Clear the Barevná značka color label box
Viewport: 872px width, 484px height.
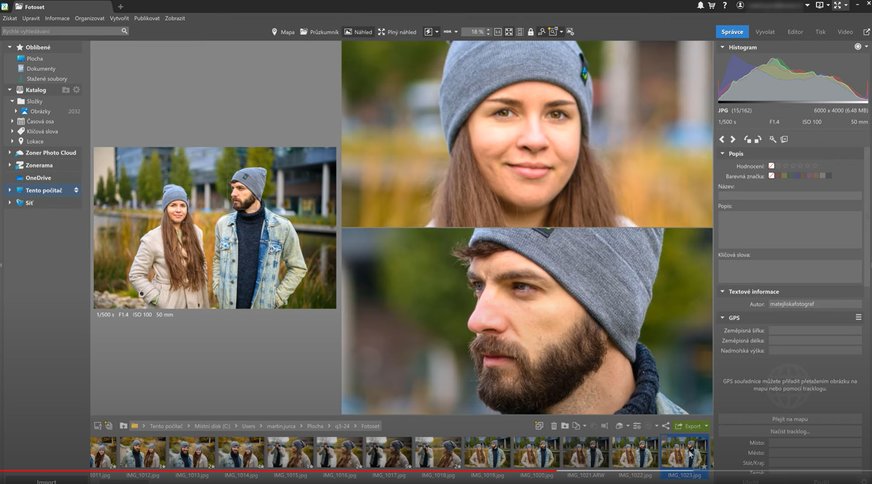point(771,176)
